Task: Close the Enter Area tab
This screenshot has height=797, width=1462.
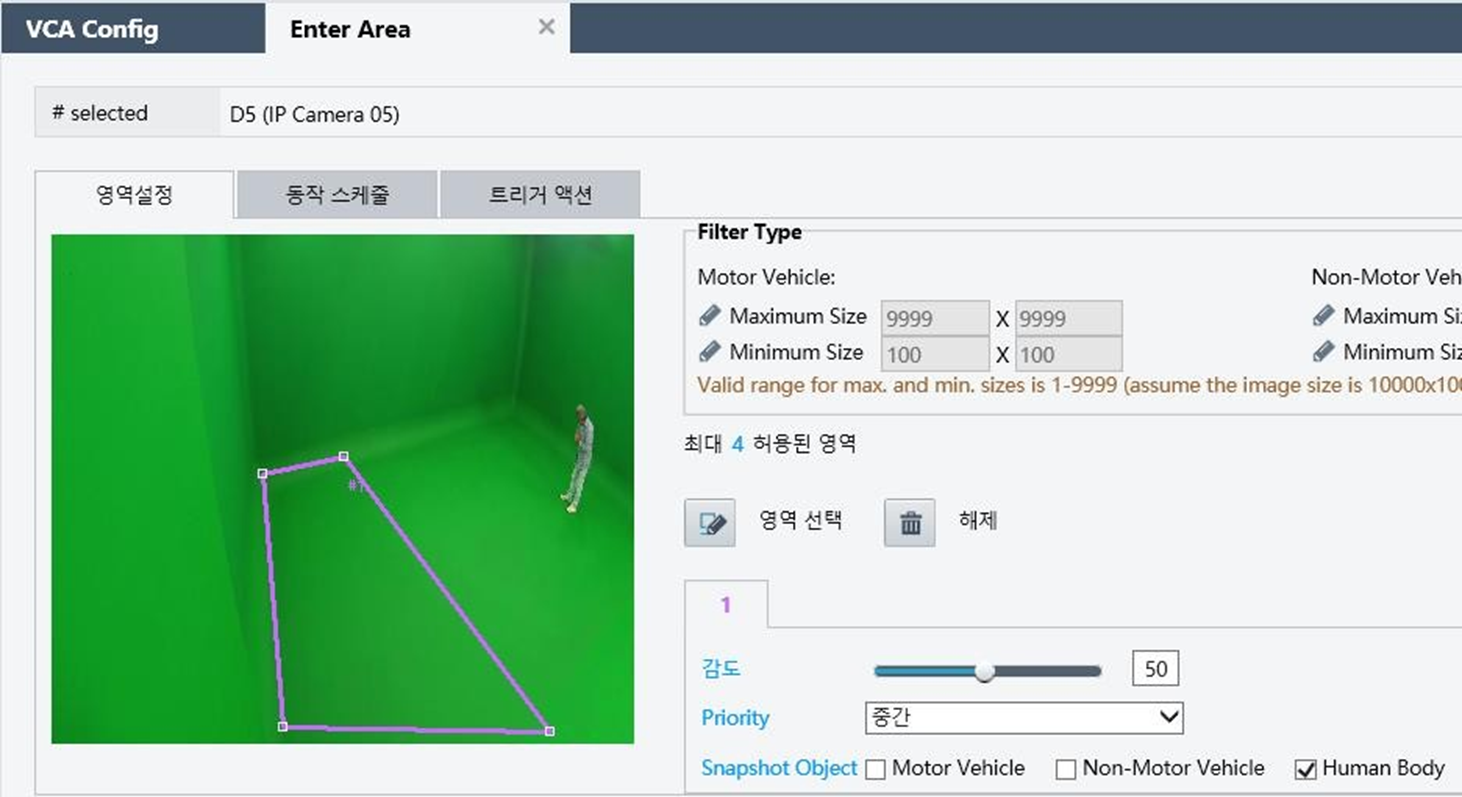Action: (546, 28)
